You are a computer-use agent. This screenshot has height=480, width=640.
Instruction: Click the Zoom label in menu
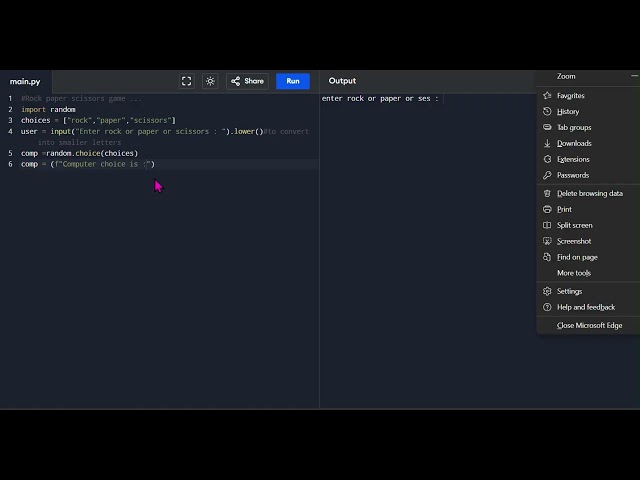tap(566, 76)
